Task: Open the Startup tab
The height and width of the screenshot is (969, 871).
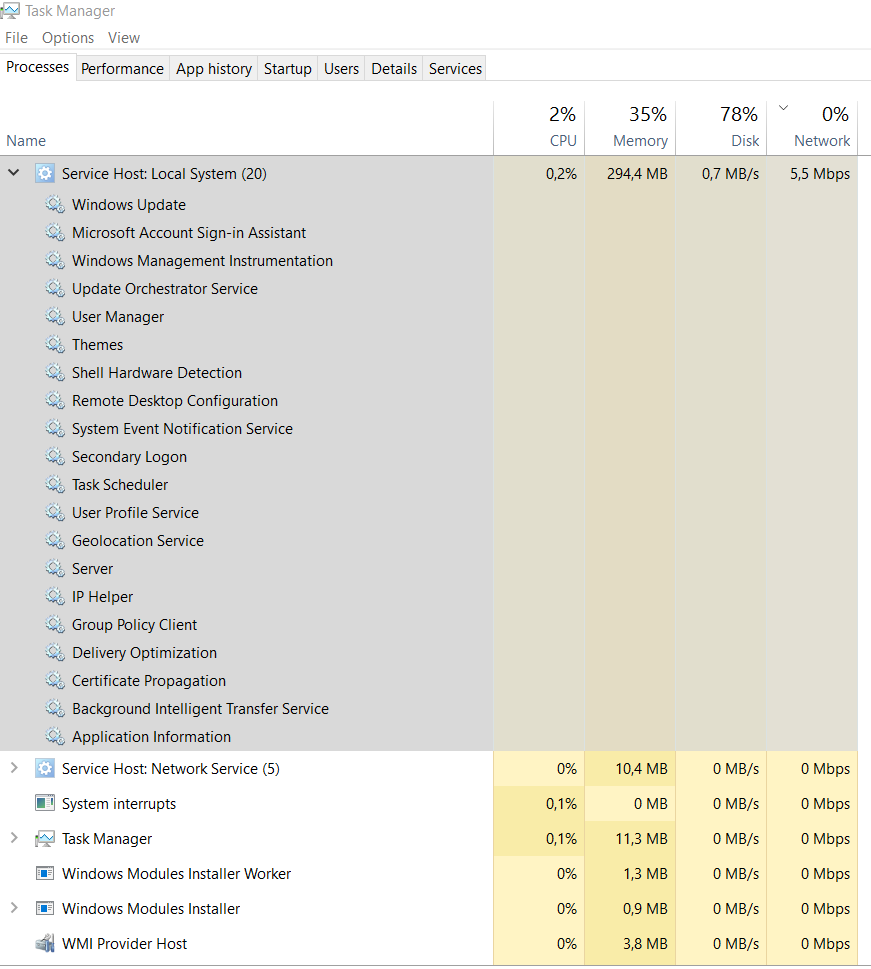Action: click(287, 69)
